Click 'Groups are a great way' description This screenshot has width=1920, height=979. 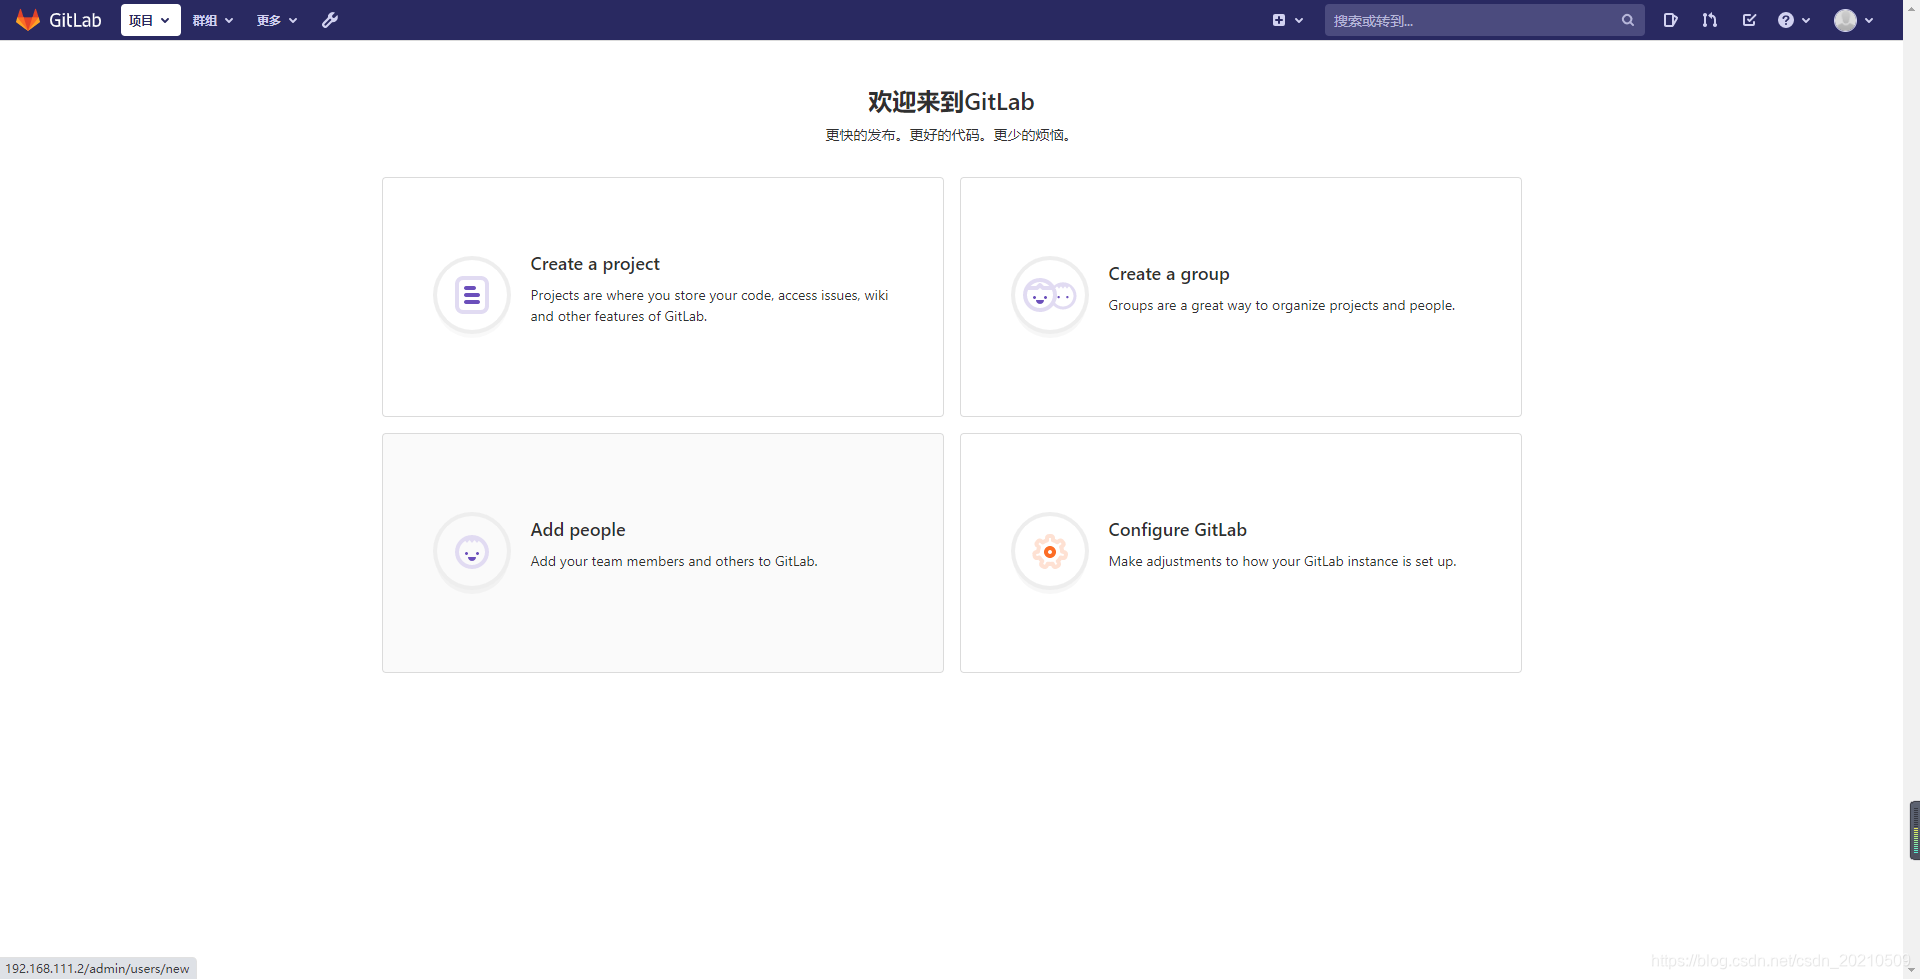tap(1282, 306)
